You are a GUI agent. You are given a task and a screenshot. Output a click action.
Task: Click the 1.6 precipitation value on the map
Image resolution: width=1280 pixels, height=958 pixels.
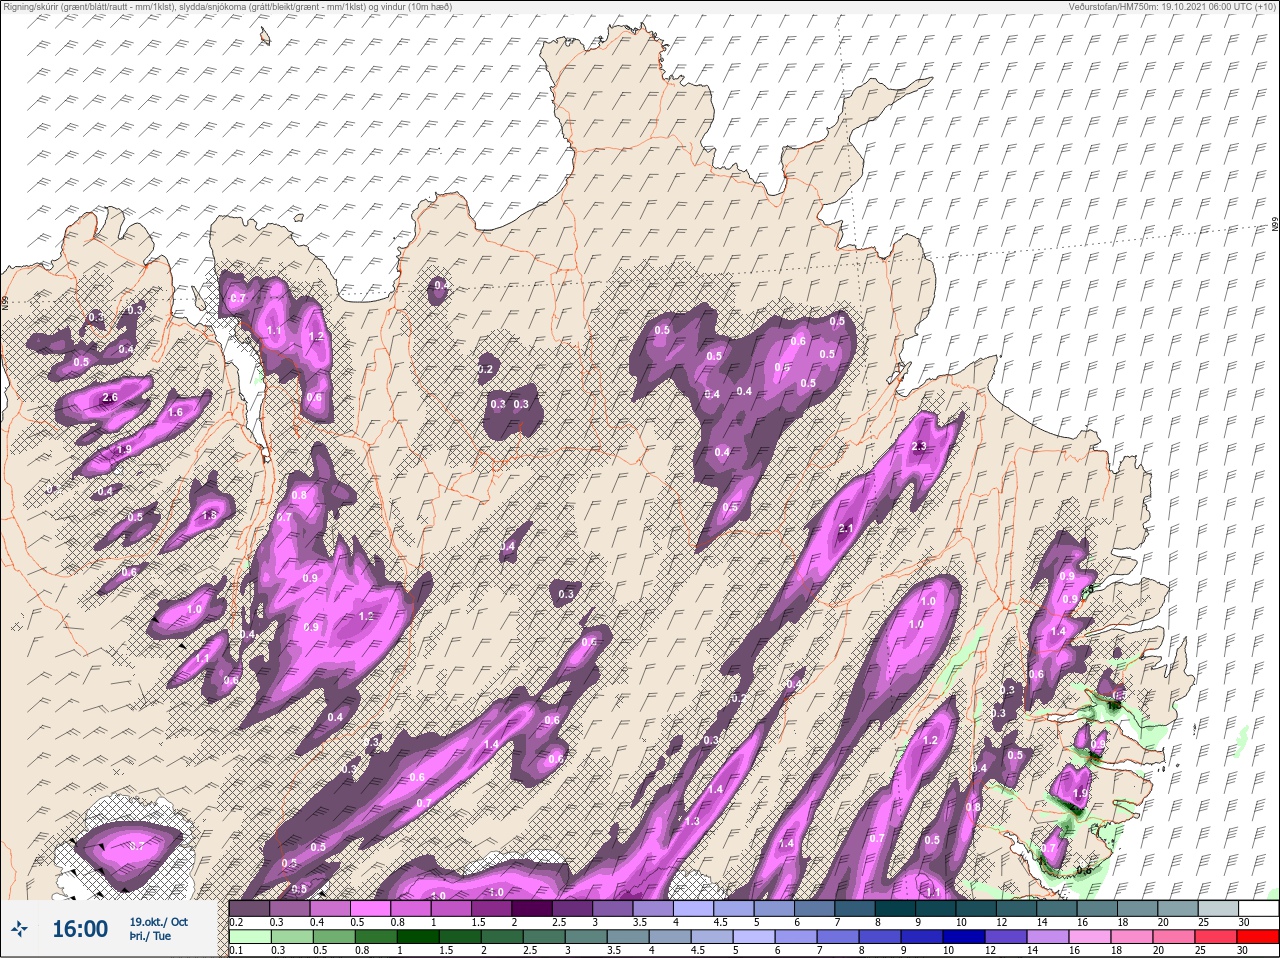(x=176, y=412)
